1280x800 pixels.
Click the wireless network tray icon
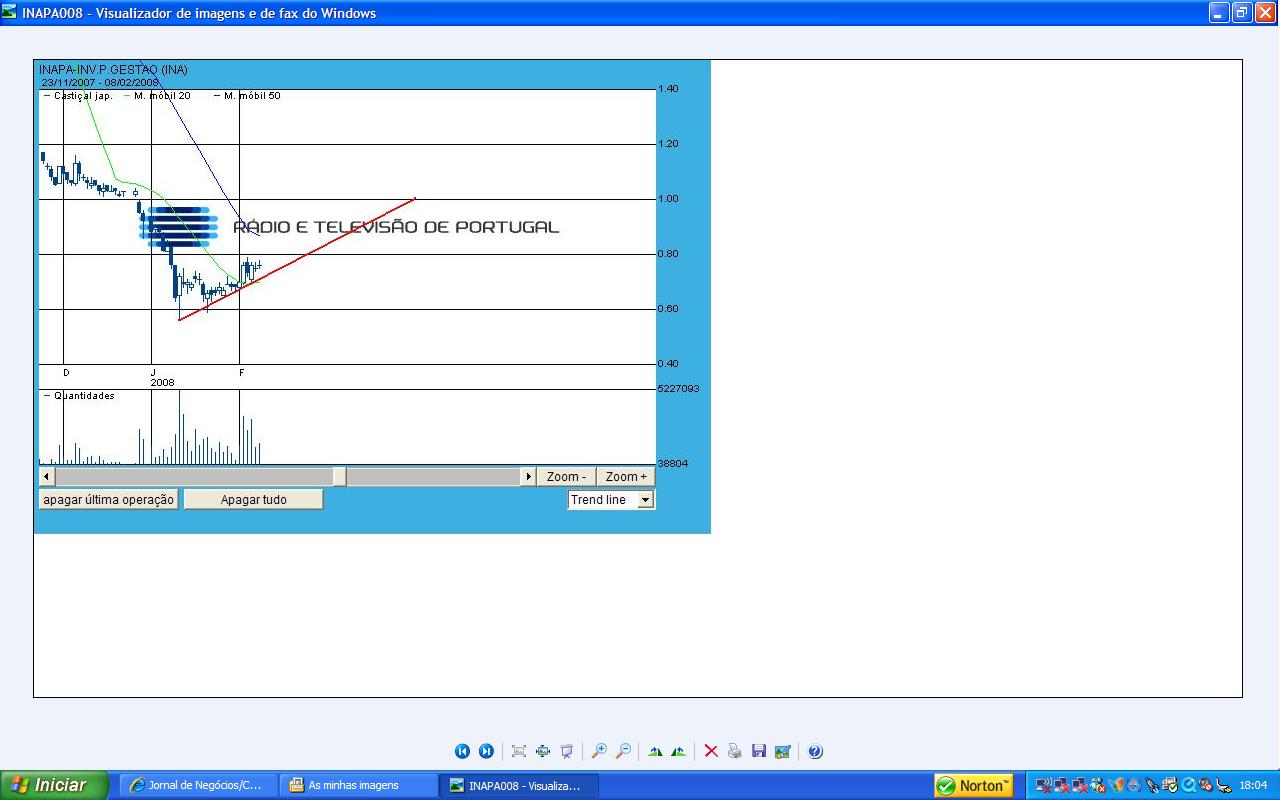[1044, 785]
